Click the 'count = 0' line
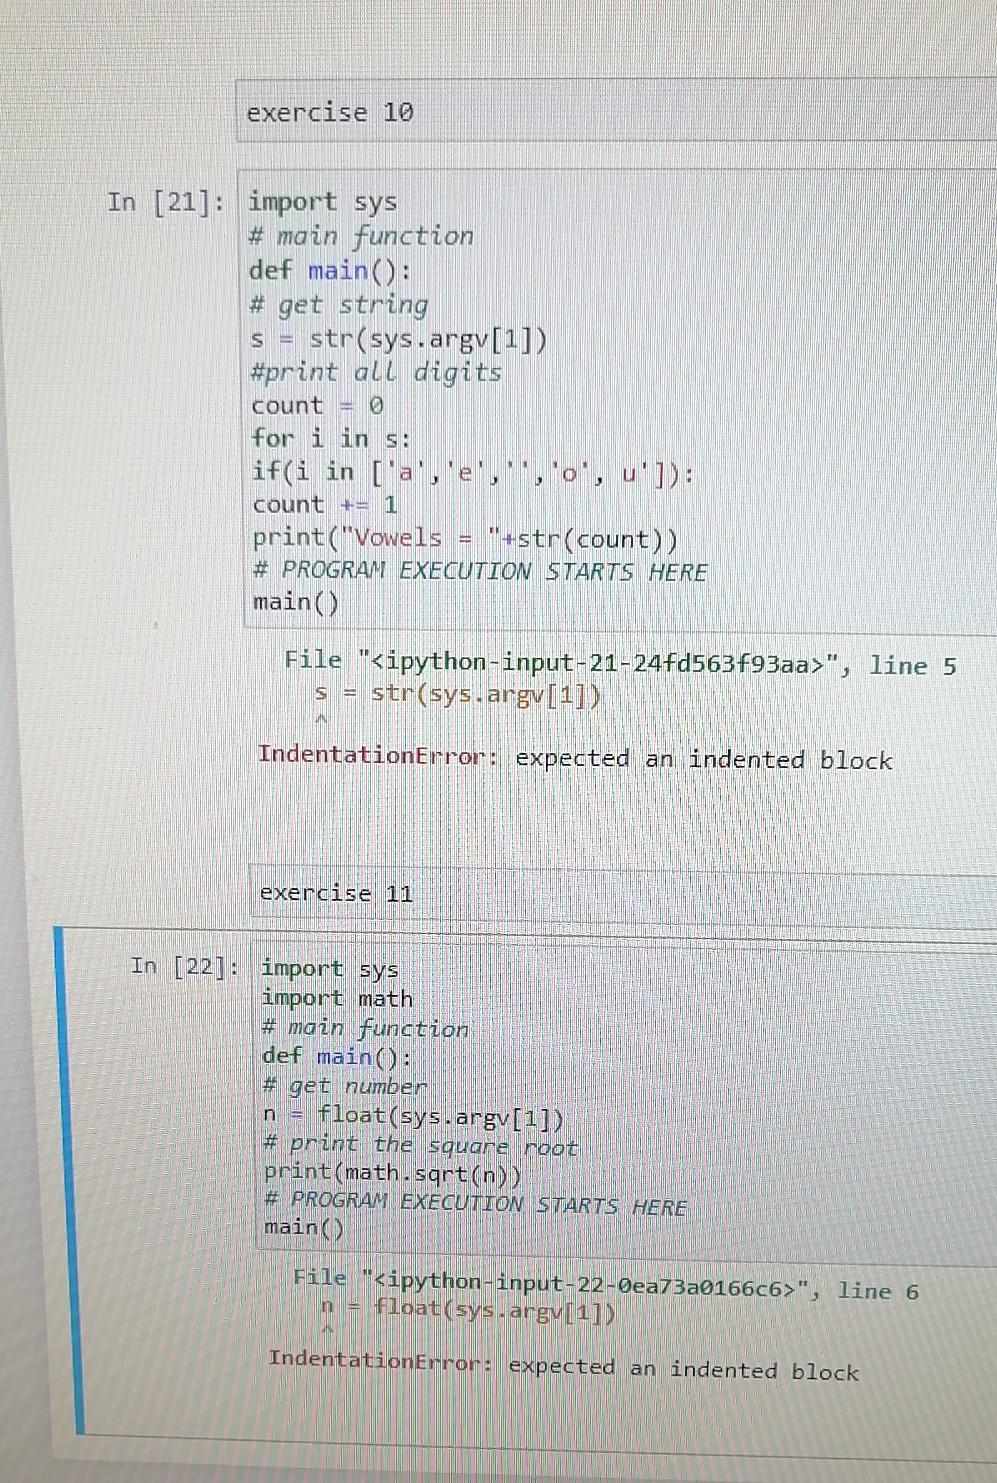This screenshot has width=997, height=1483. pos(317,405)
